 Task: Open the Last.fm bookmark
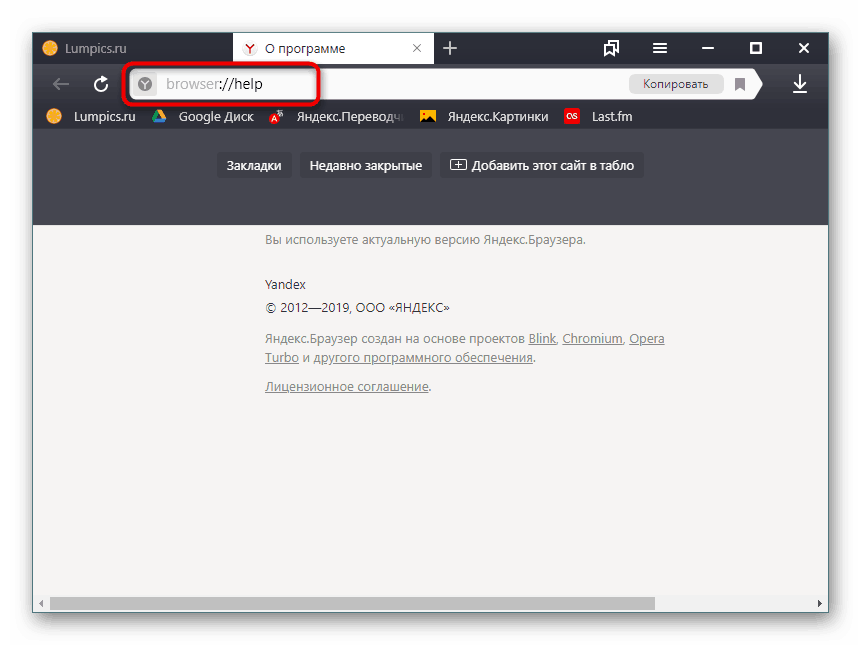pos(598,116)
